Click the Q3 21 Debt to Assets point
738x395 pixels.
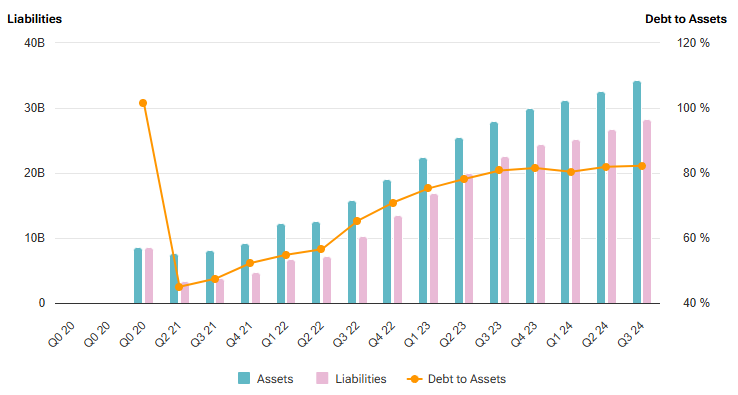pos(215,279)
